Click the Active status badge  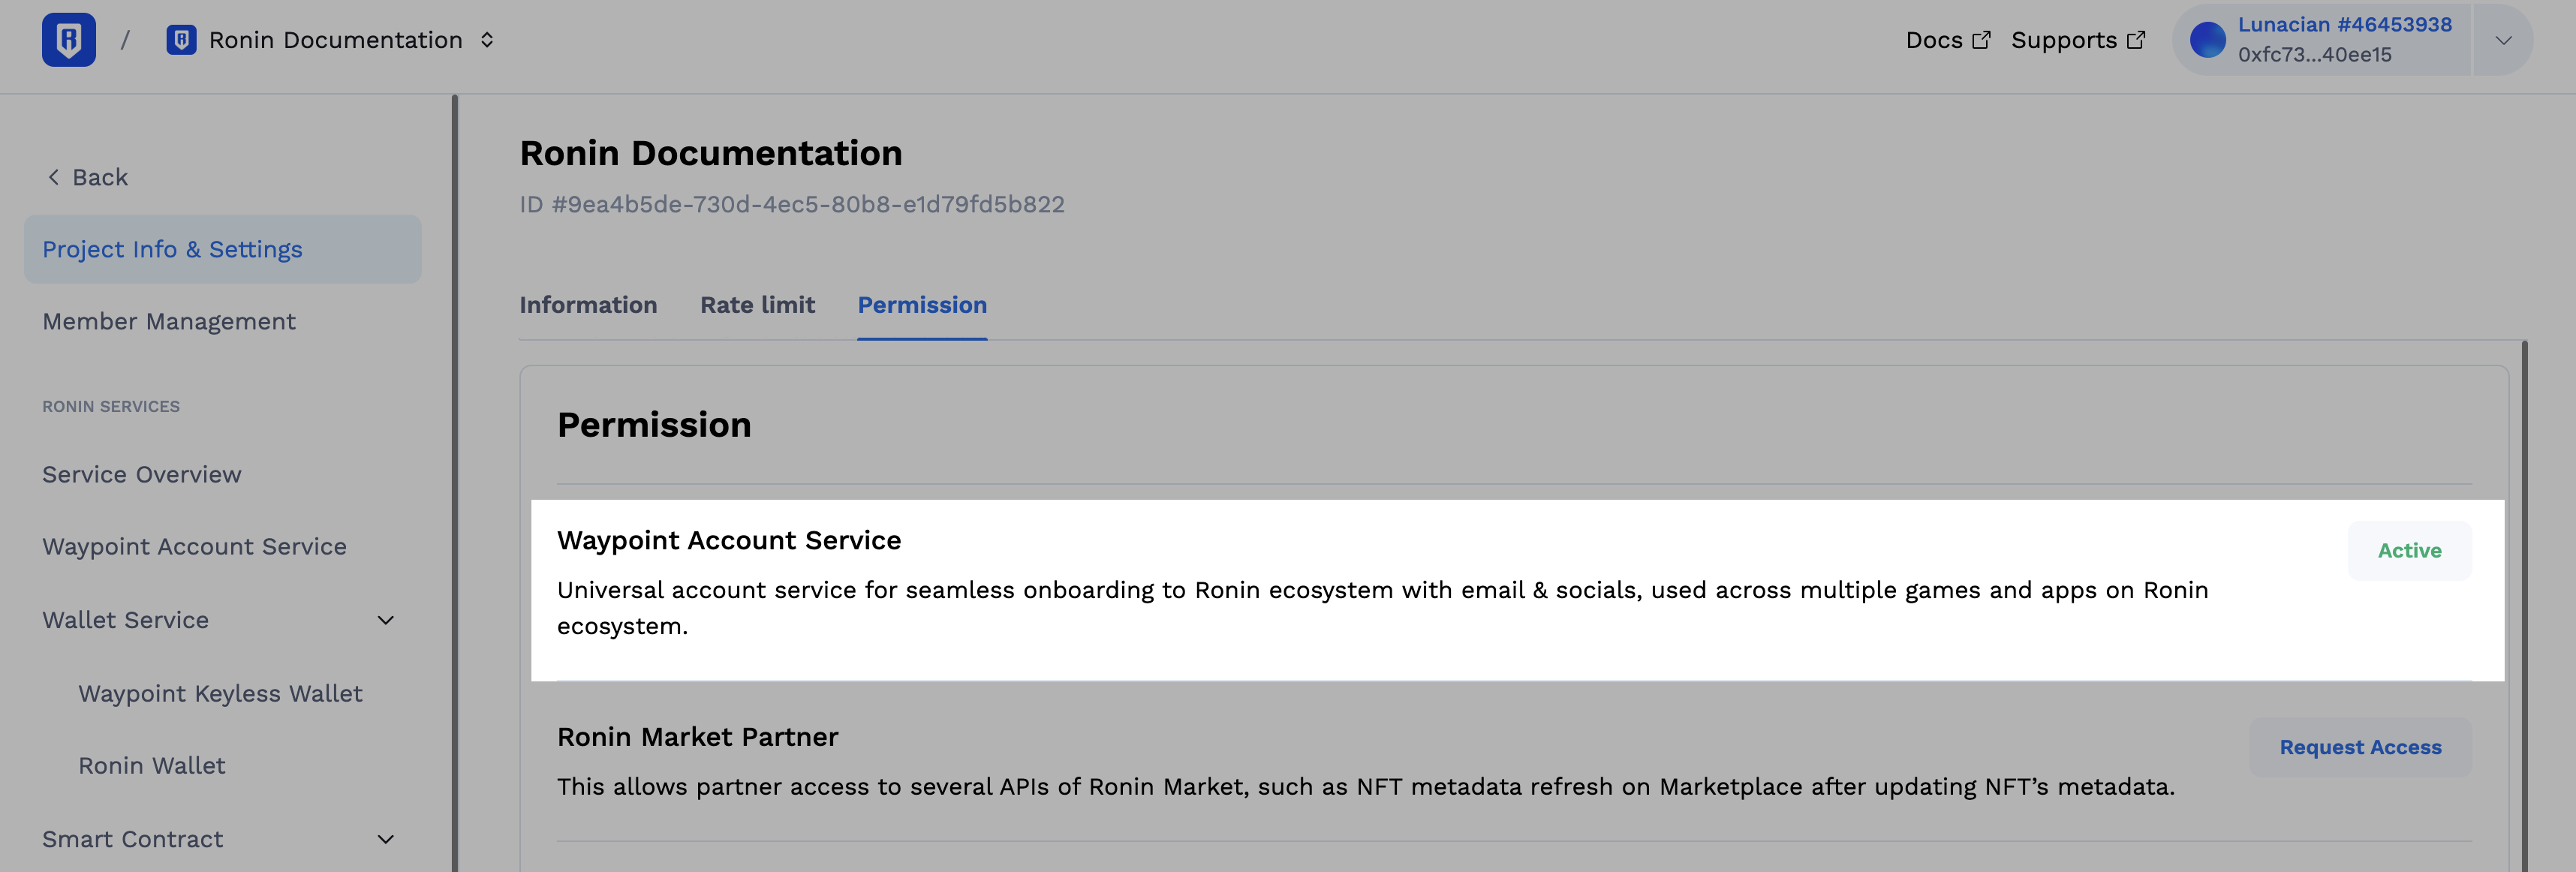[2409, 550]
